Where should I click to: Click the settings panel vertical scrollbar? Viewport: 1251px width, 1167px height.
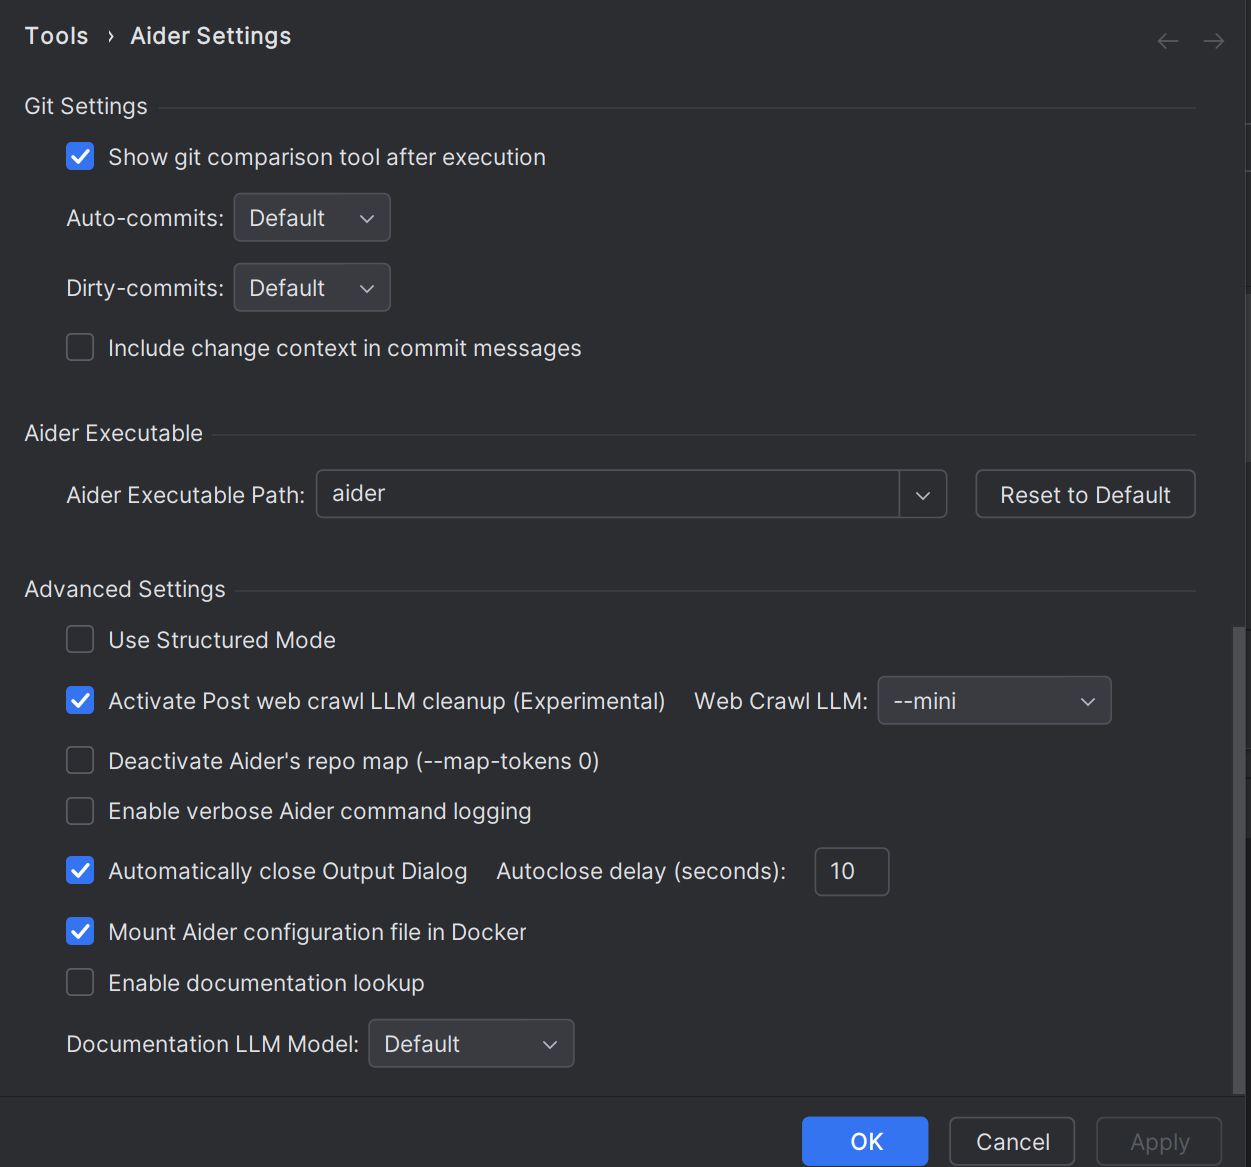[1240, 860]
